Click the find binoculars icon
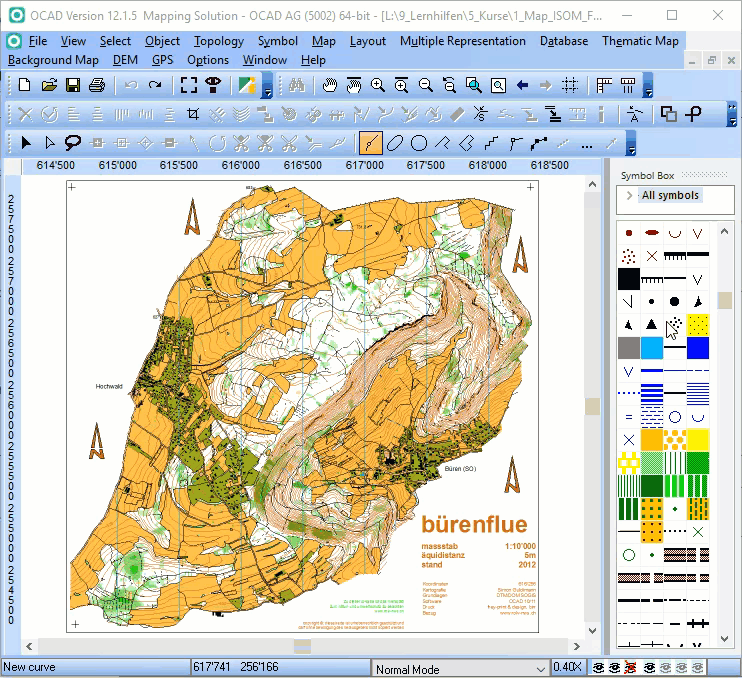 [297, 85]
